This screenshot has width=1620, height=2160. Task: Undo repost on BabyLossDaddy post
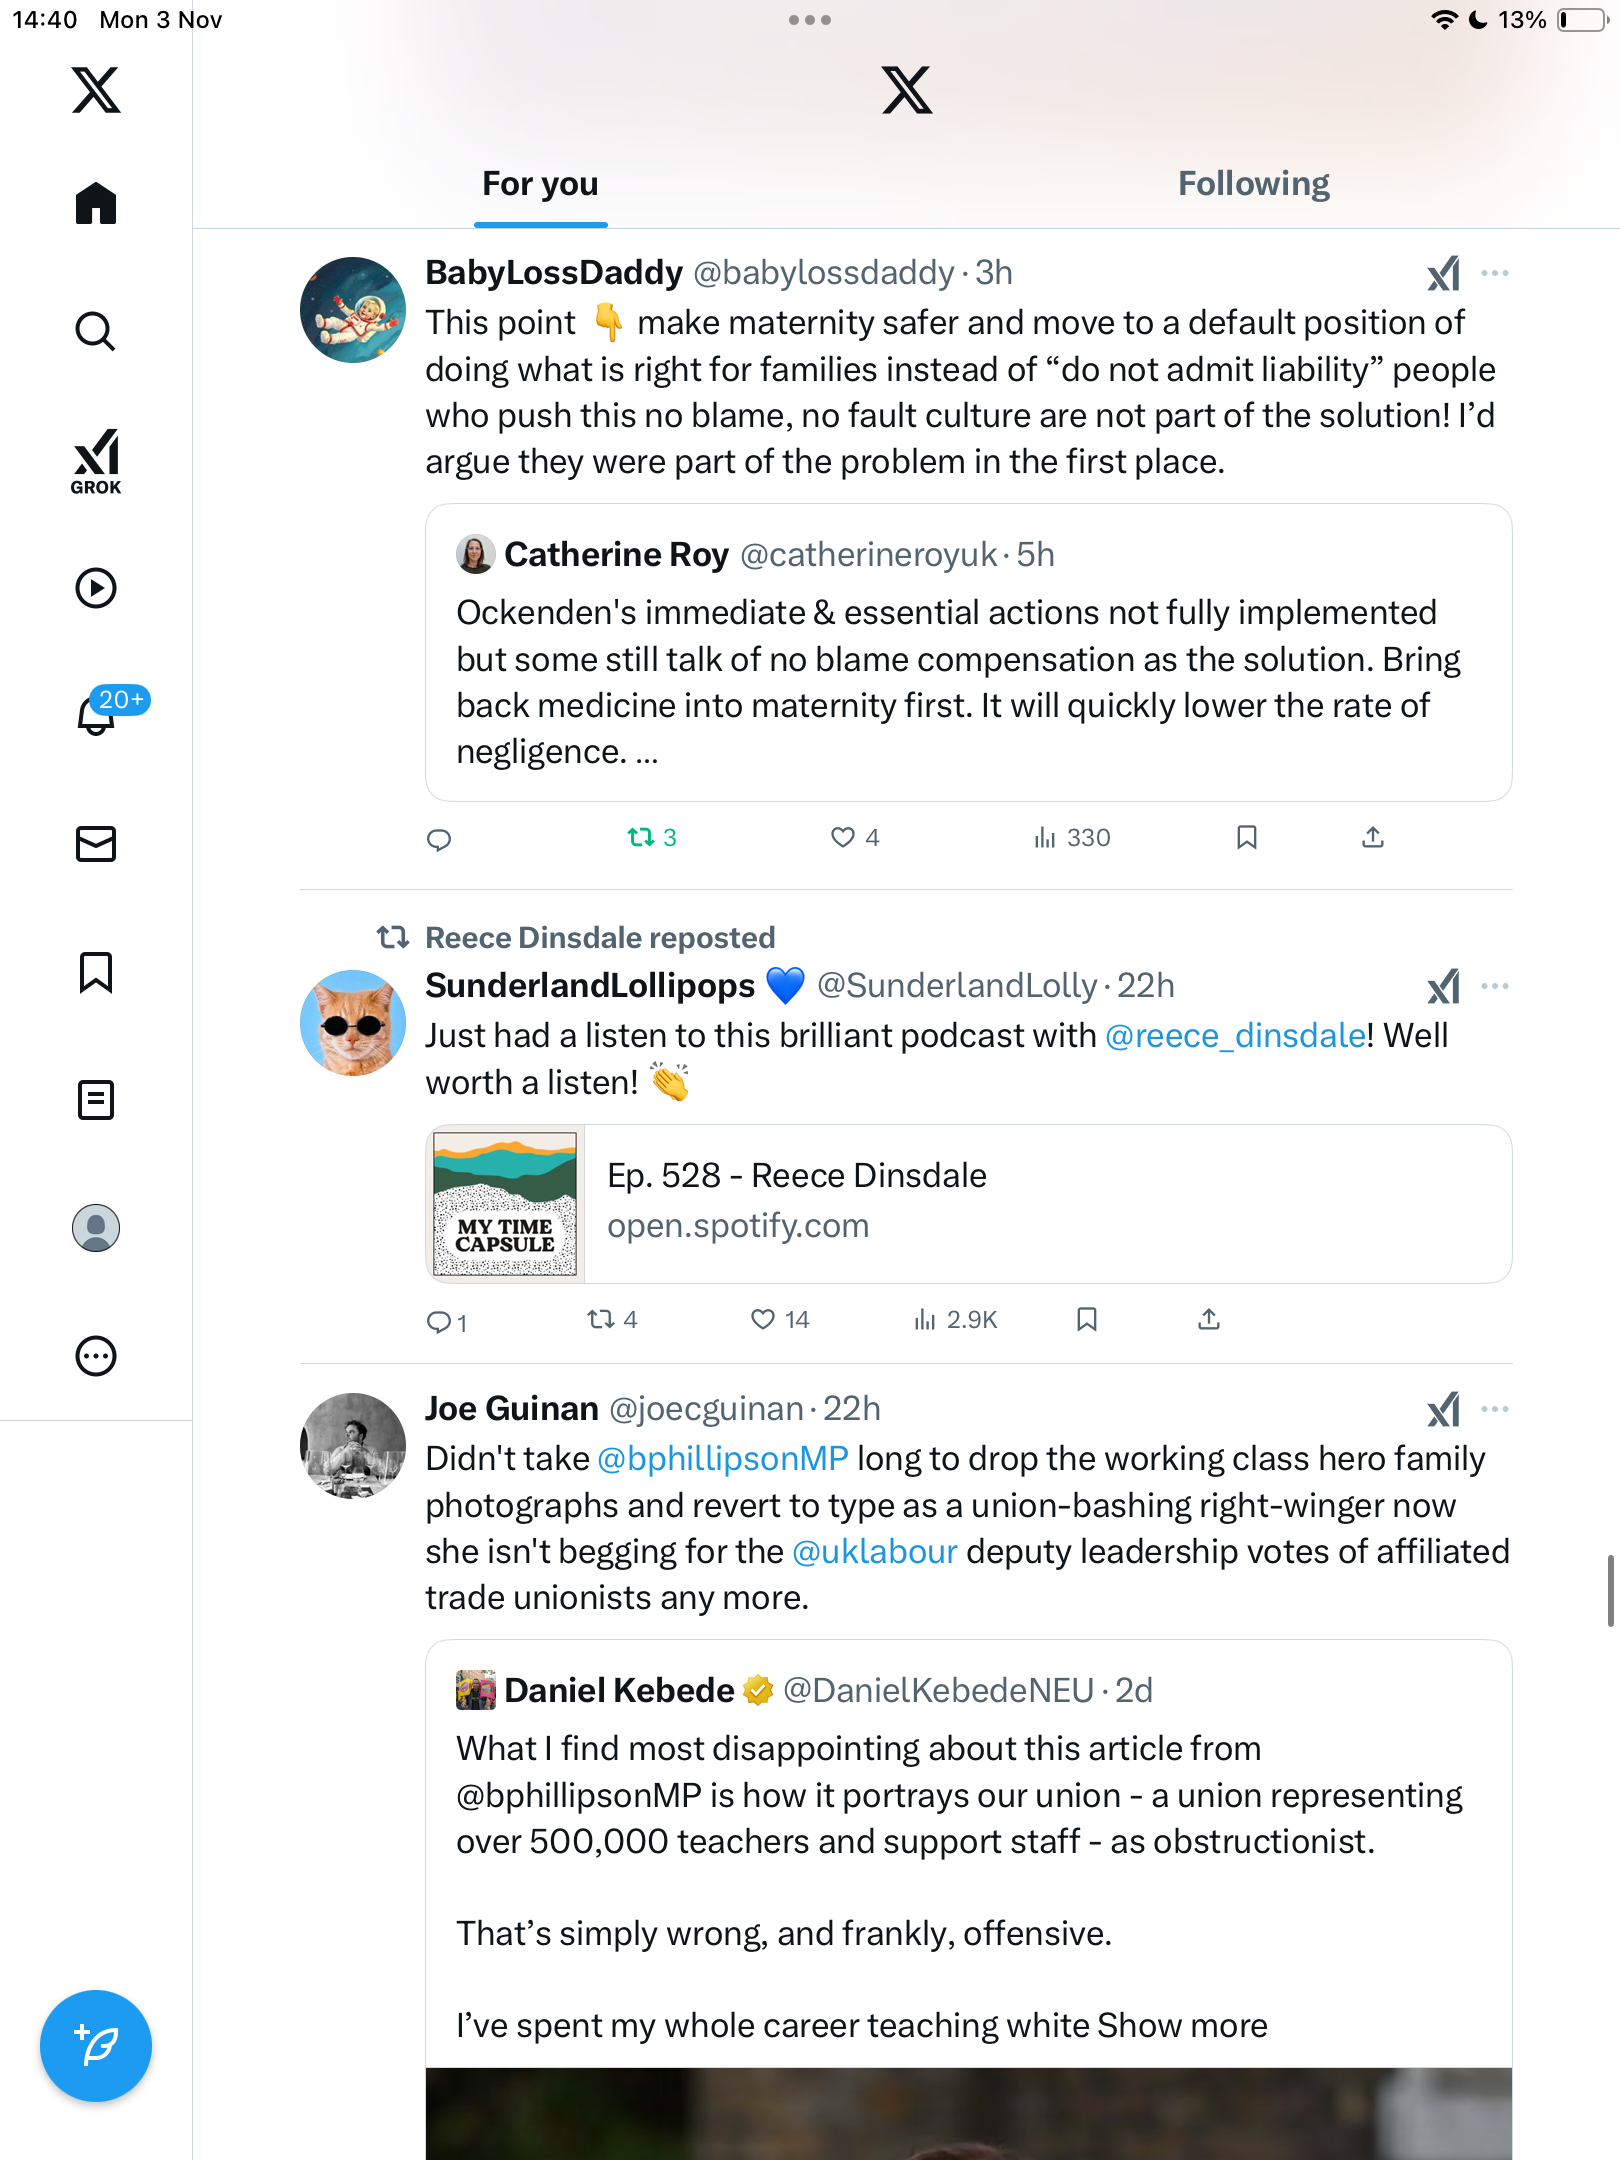click(641, 837)
